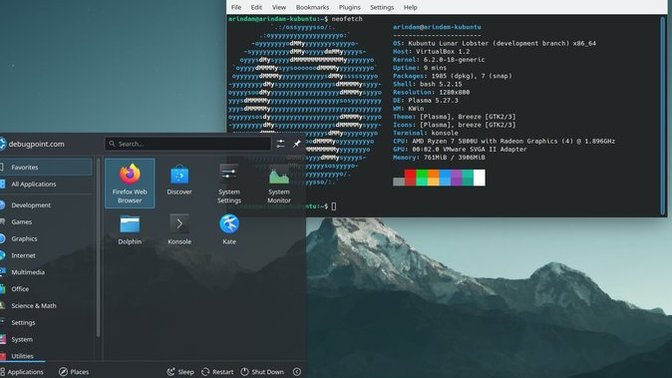Open the Settings category in launcher
Image resolution: width=672 pixels, height=378 pixels.
(46, 322)
